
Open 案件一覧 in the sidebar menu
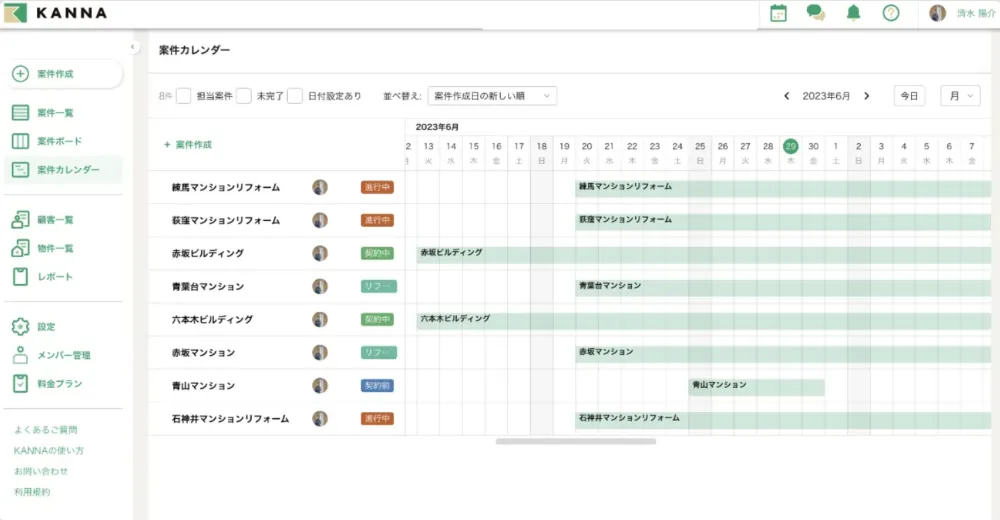click(x=55, y=113)
